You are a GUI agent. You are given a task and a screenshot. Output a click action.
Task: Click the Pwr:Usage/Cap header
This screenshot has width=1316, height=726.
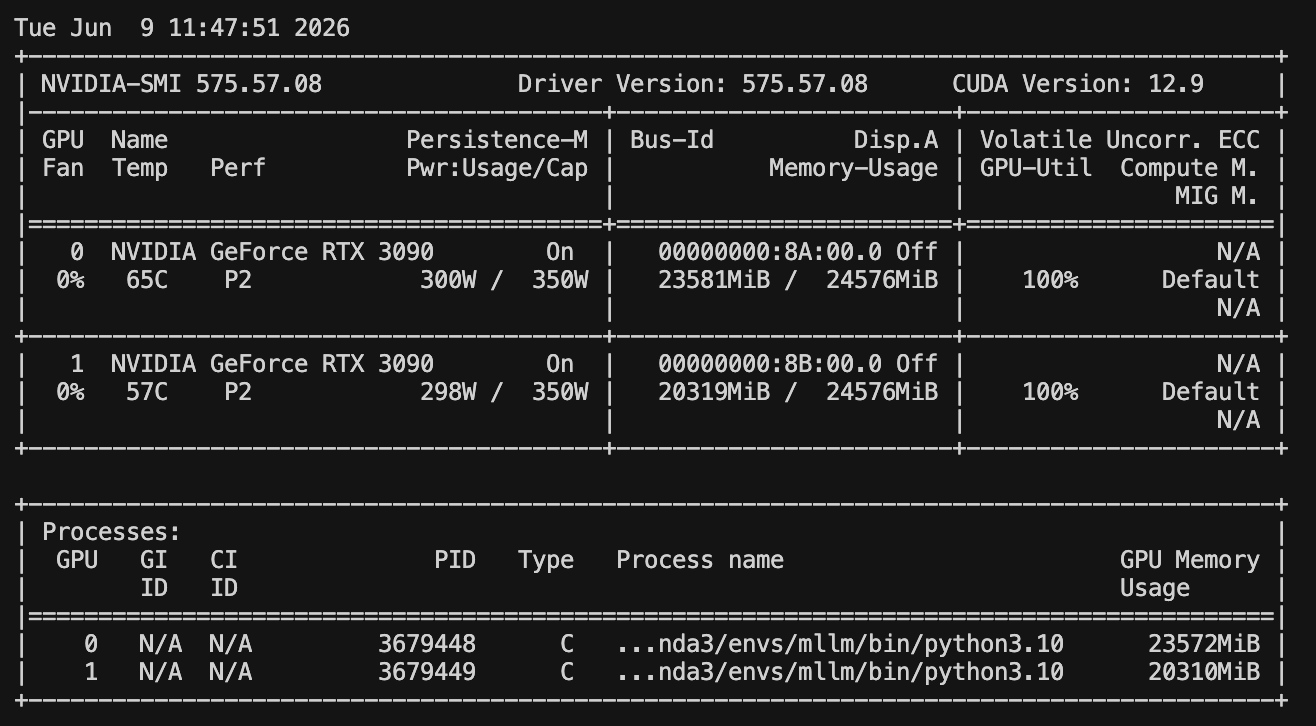pos(497,167)
